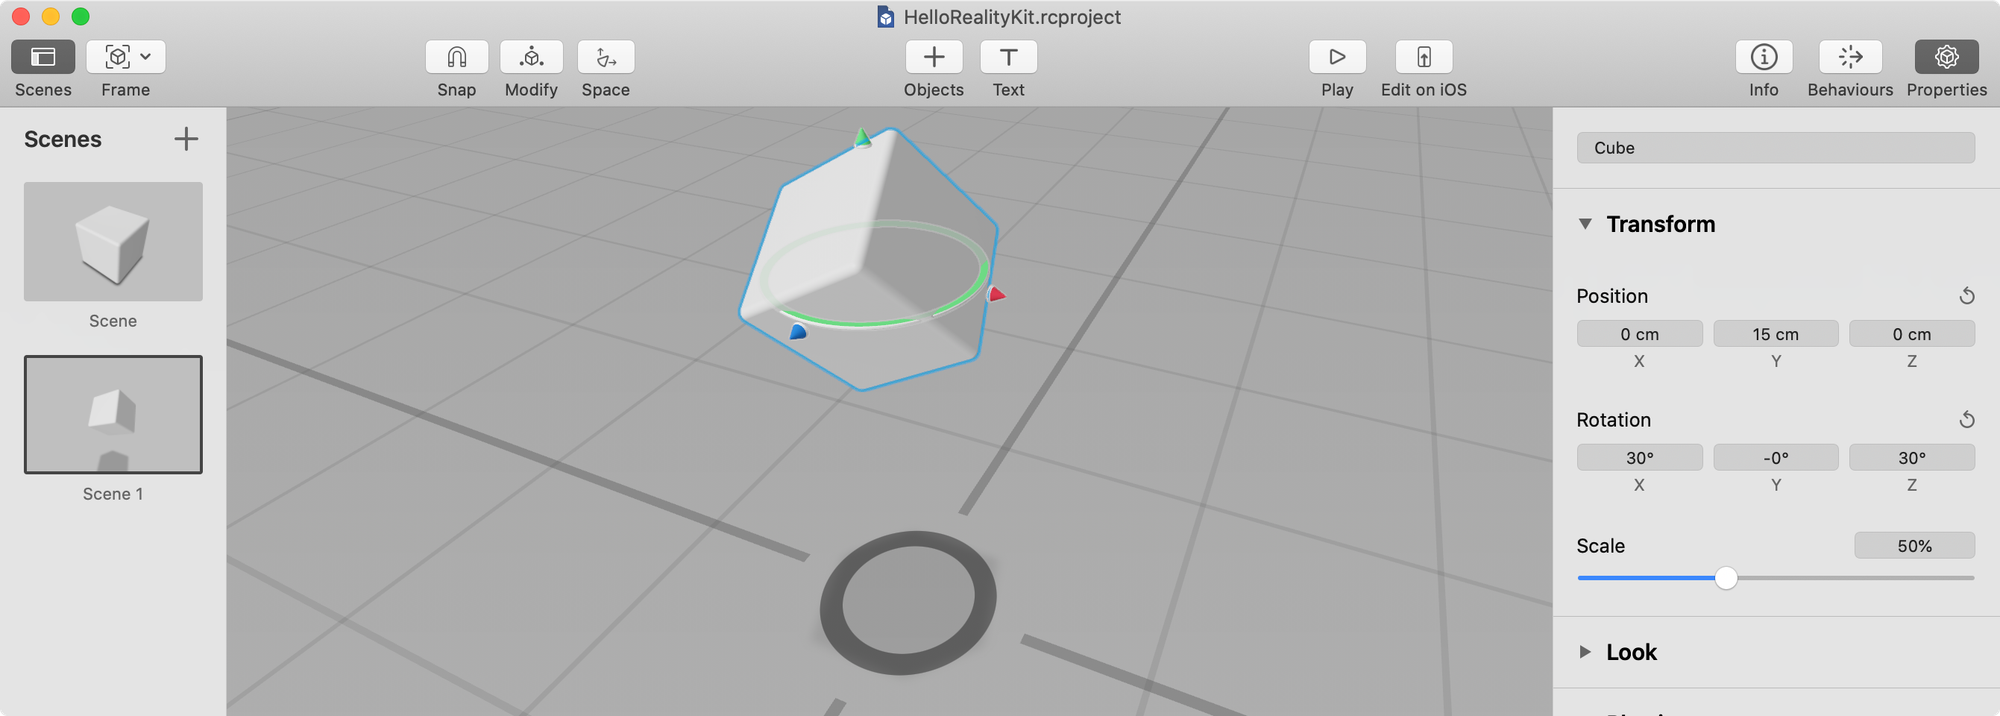Click the Scale slider handle
2000x716 pixels.
(1726, 578)
